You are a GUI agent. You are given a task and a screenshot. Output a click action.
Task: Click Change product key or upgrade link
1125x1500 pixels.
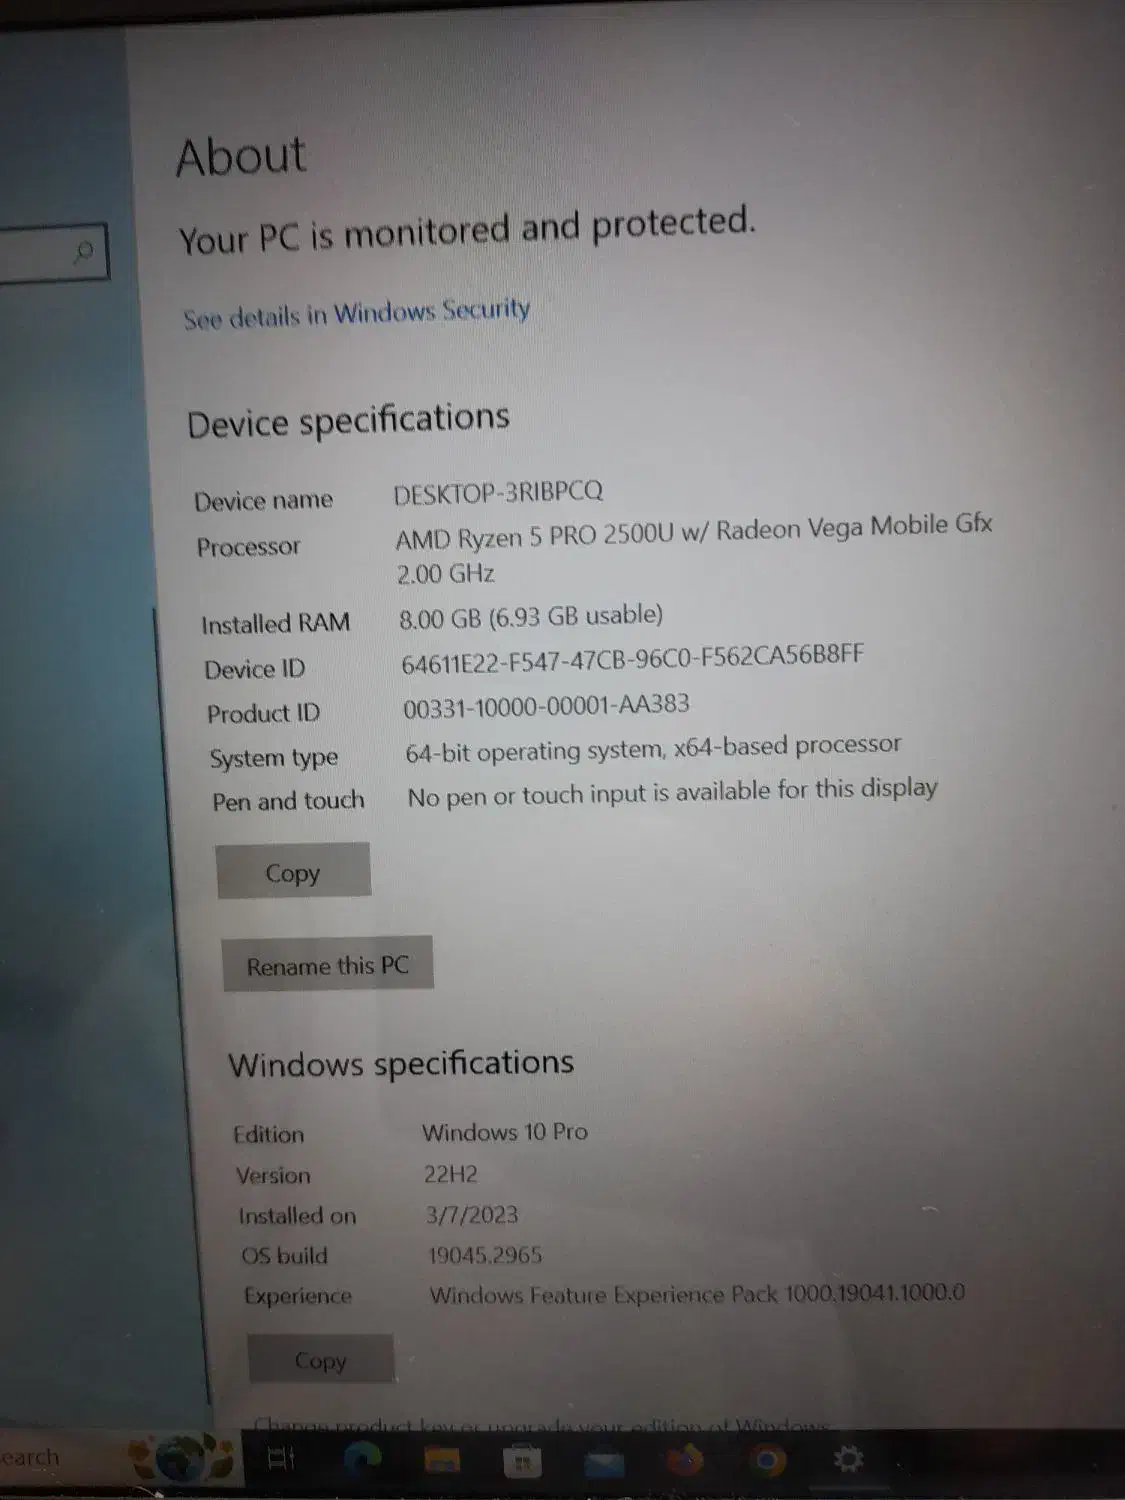tap(540, 1424)
